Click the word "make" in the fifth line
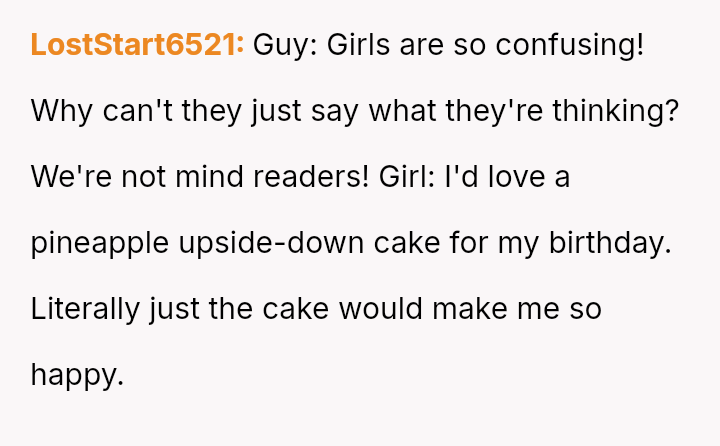The height and width of the screenshot is (446, 720). tap(470, 309)
